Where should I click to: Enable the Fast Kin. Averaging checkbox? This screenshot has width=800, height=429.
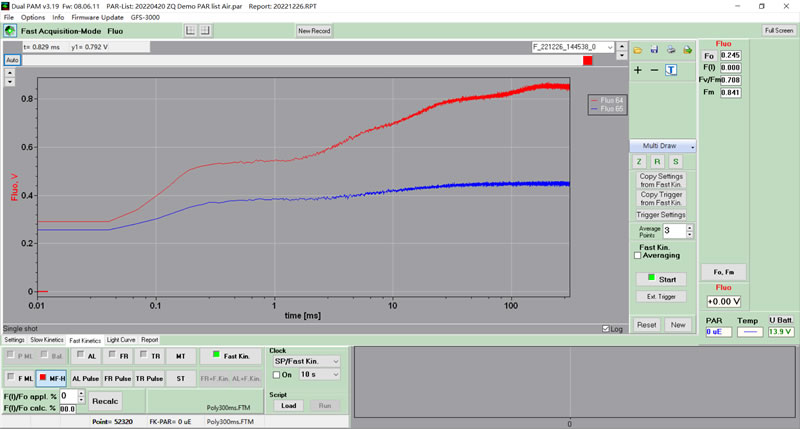click(x=639, y=255)
